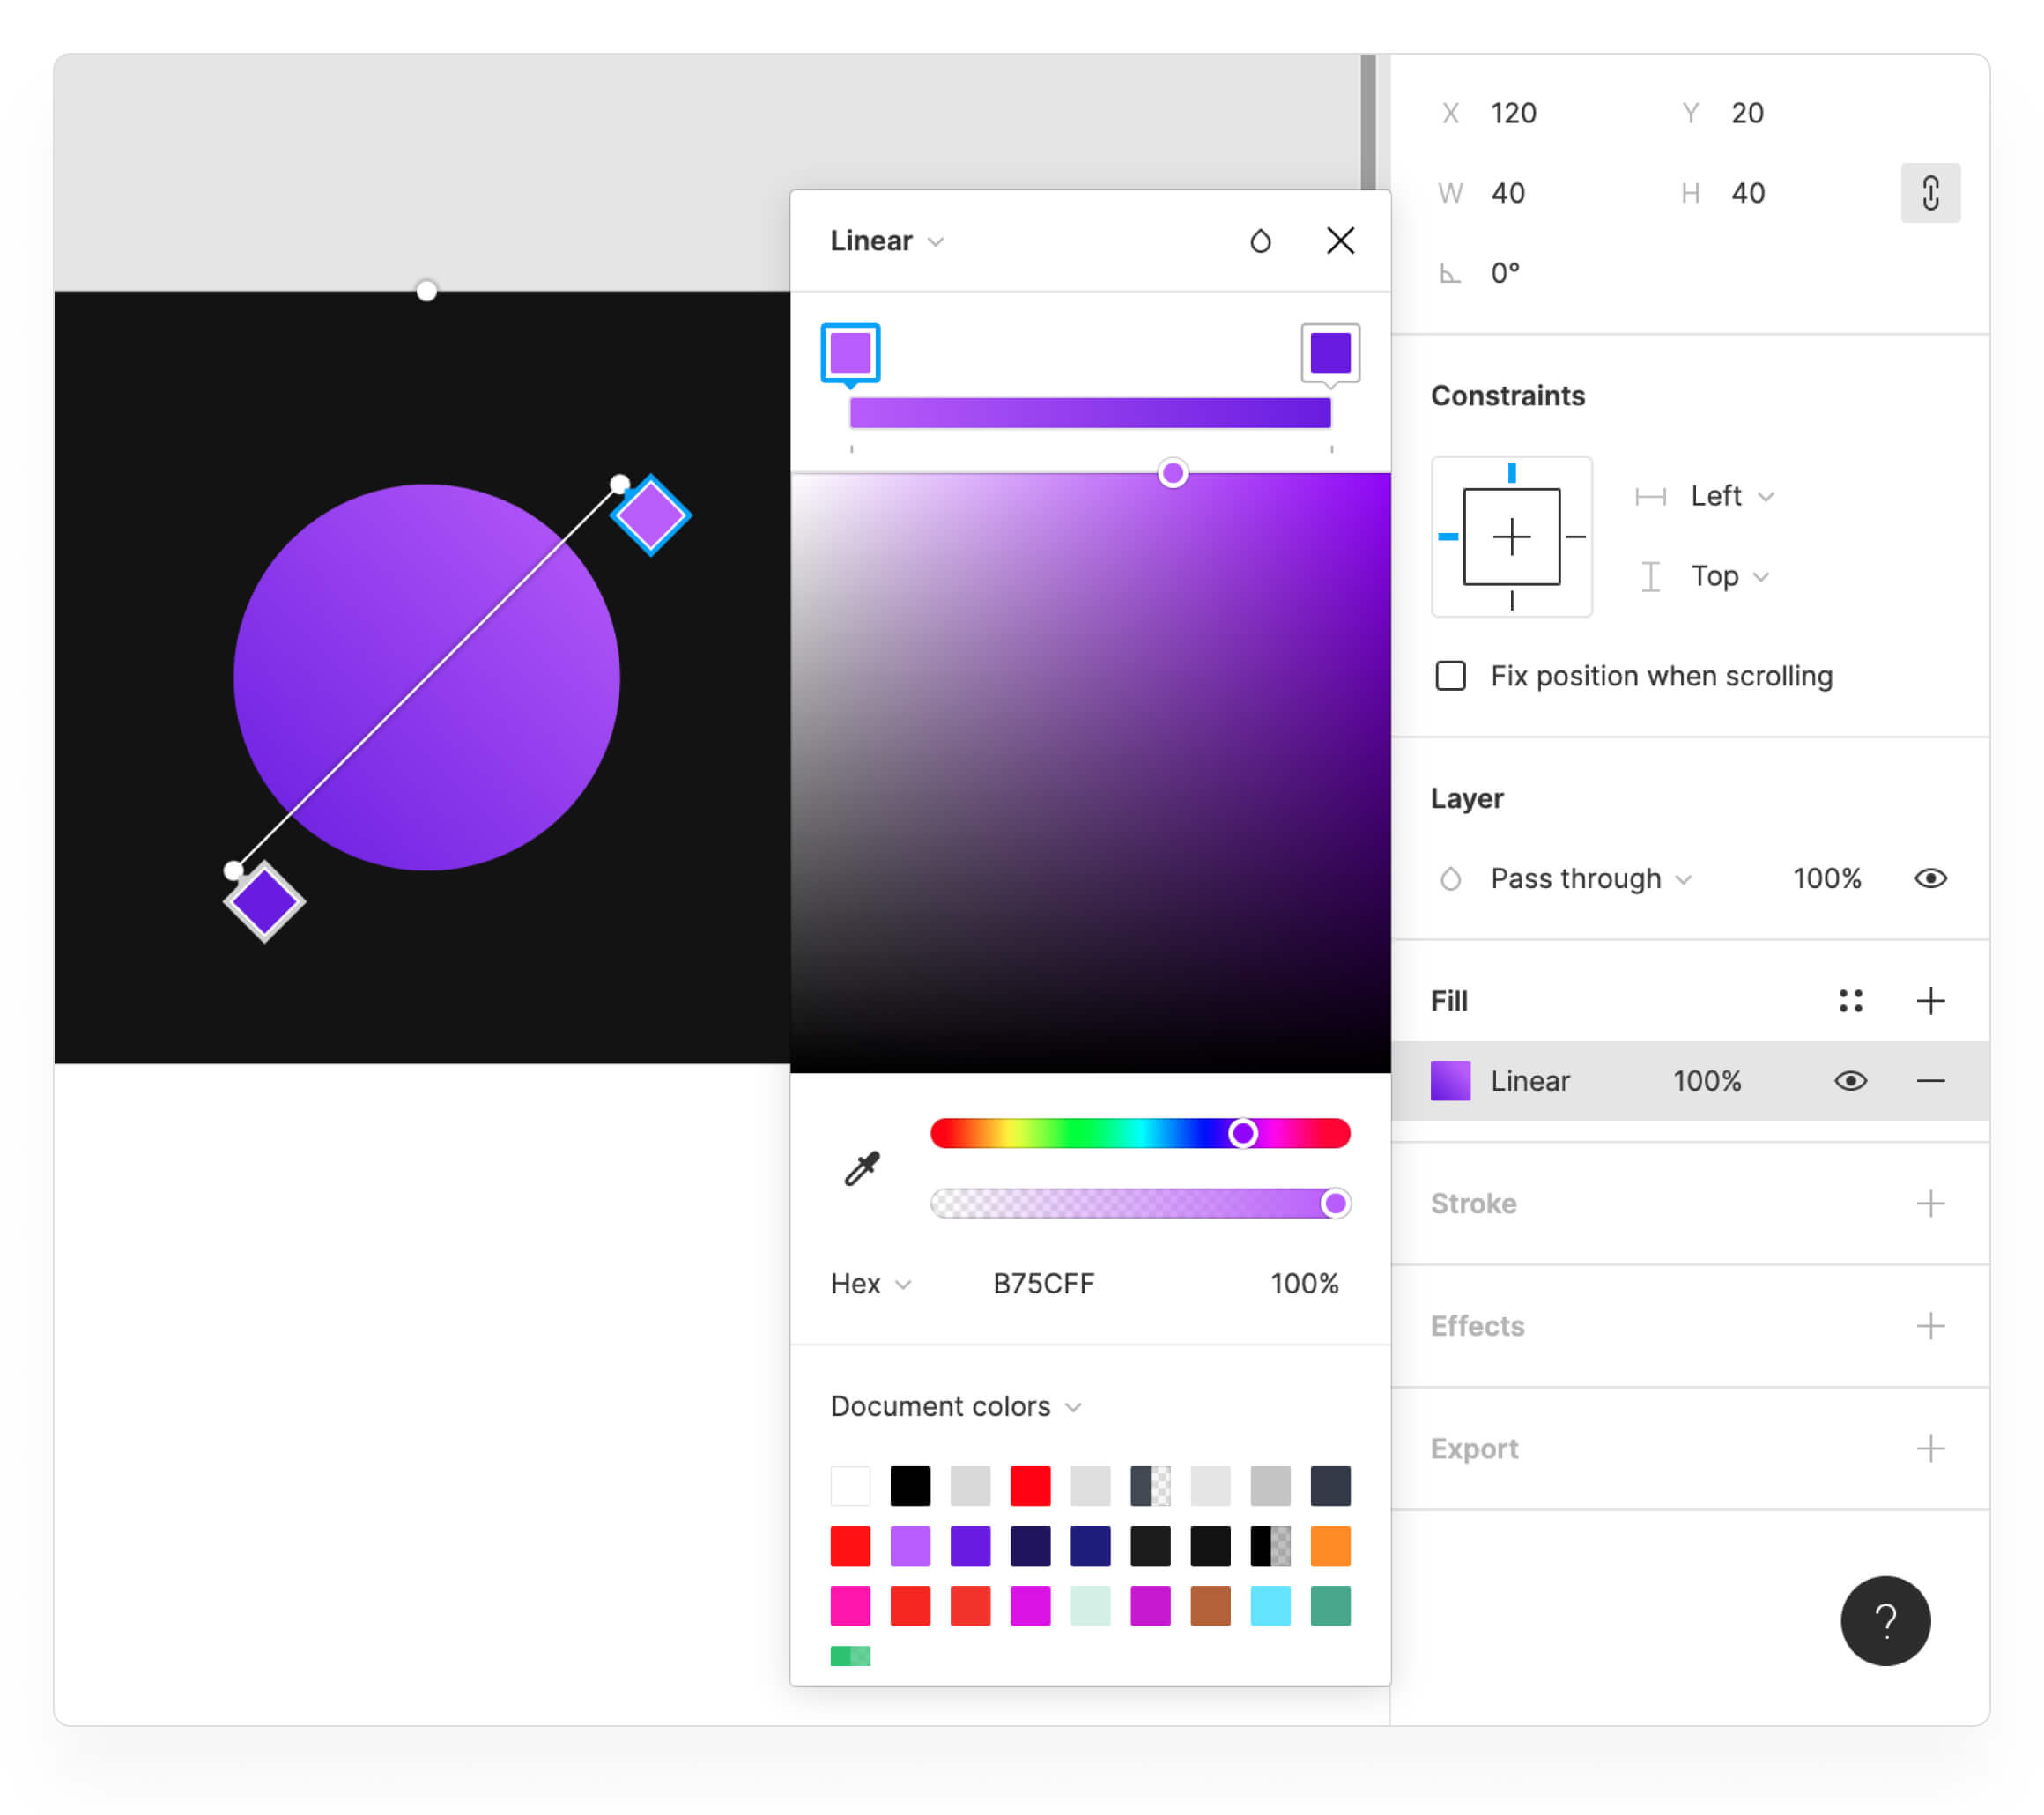Open Left horizontal constraint dropdown
The width and height of the screenshot is (2044, 1815).
point(1730,496)
